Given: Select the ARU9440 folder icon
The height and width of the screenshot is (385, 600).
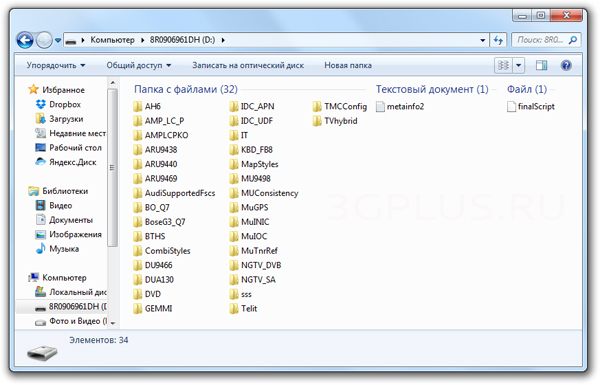Looking at the screenshot, I should 138,164.
